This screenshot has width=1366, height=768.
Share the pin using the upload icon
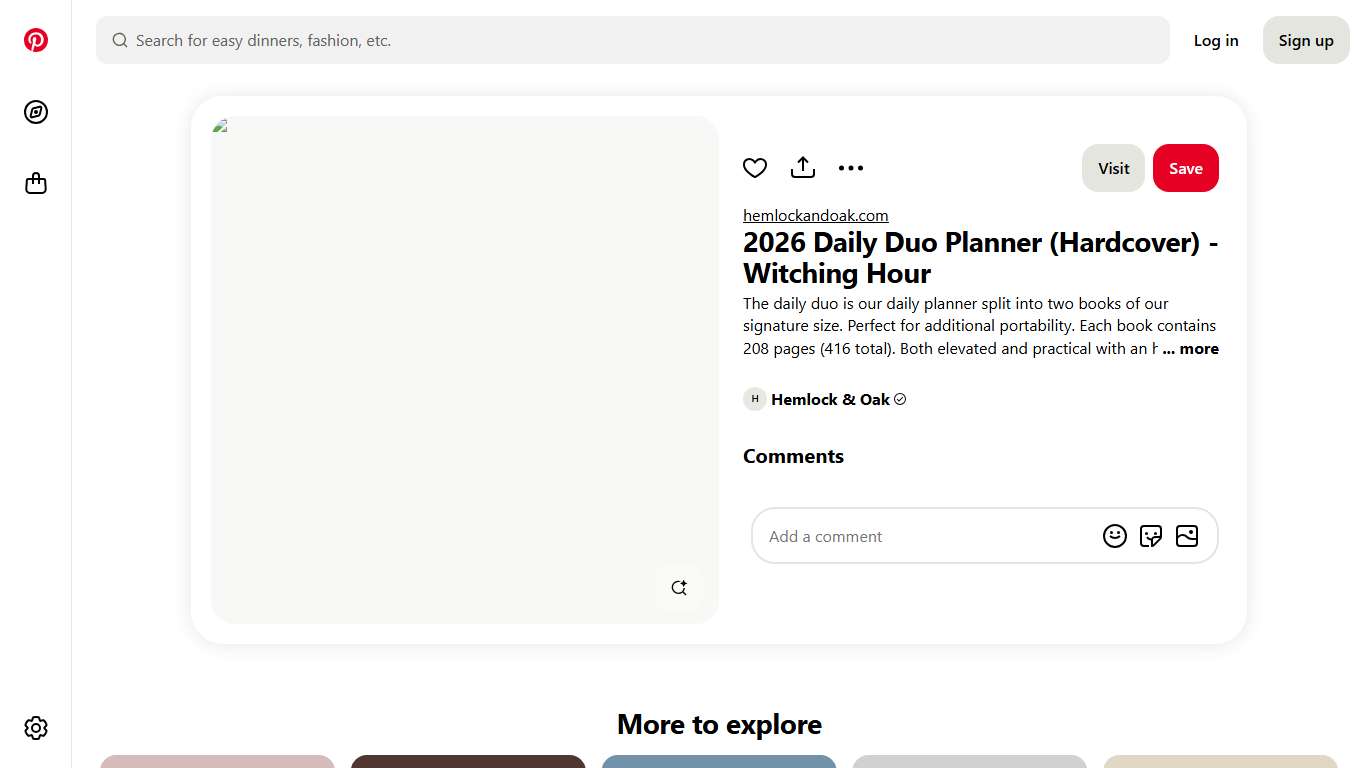803,167
